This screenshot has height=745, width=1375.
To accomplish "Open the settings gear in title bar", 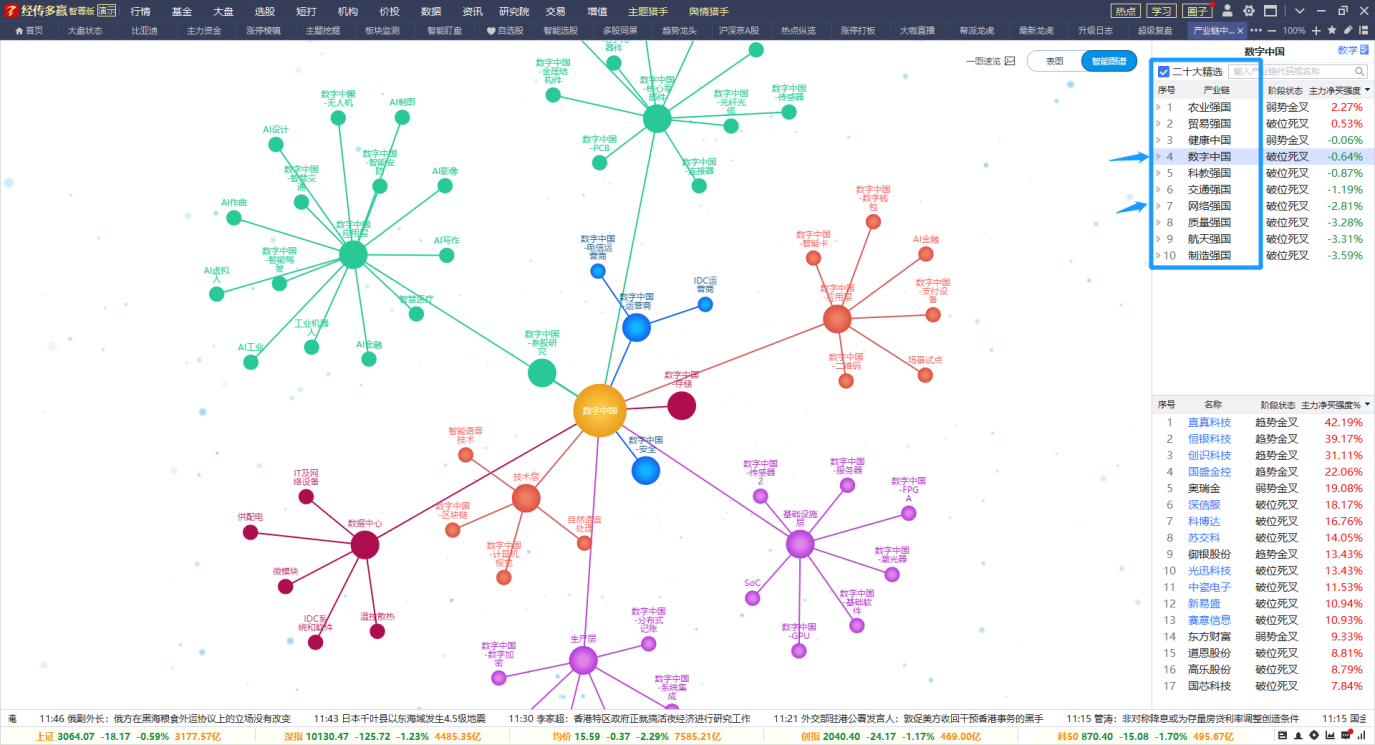I will point(1248,11).
